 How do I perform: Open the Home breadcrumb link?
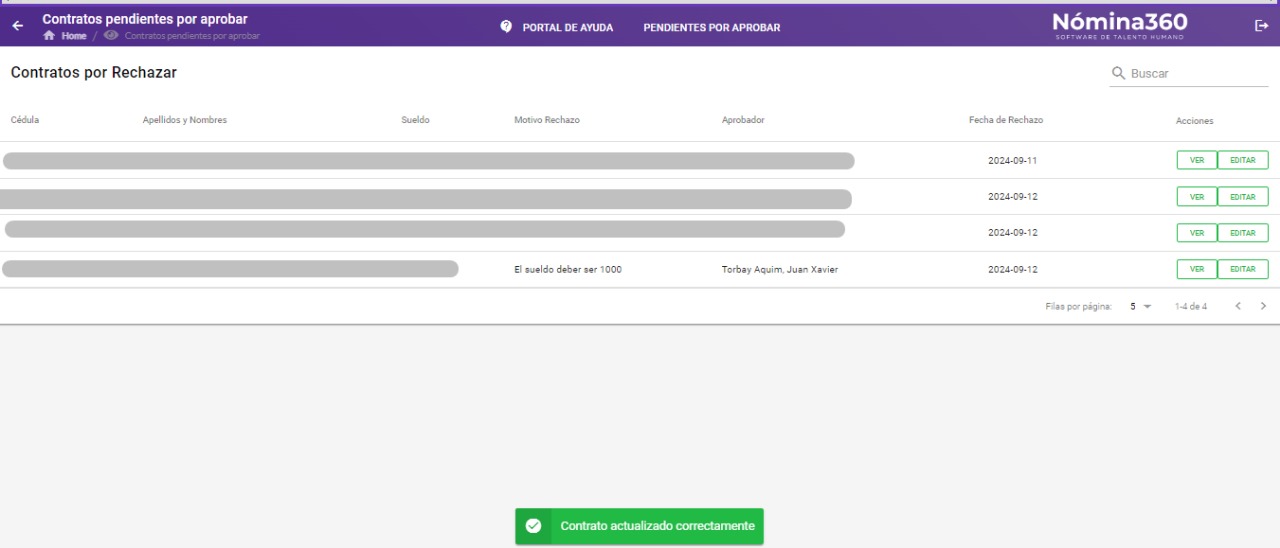coord(74,36)
